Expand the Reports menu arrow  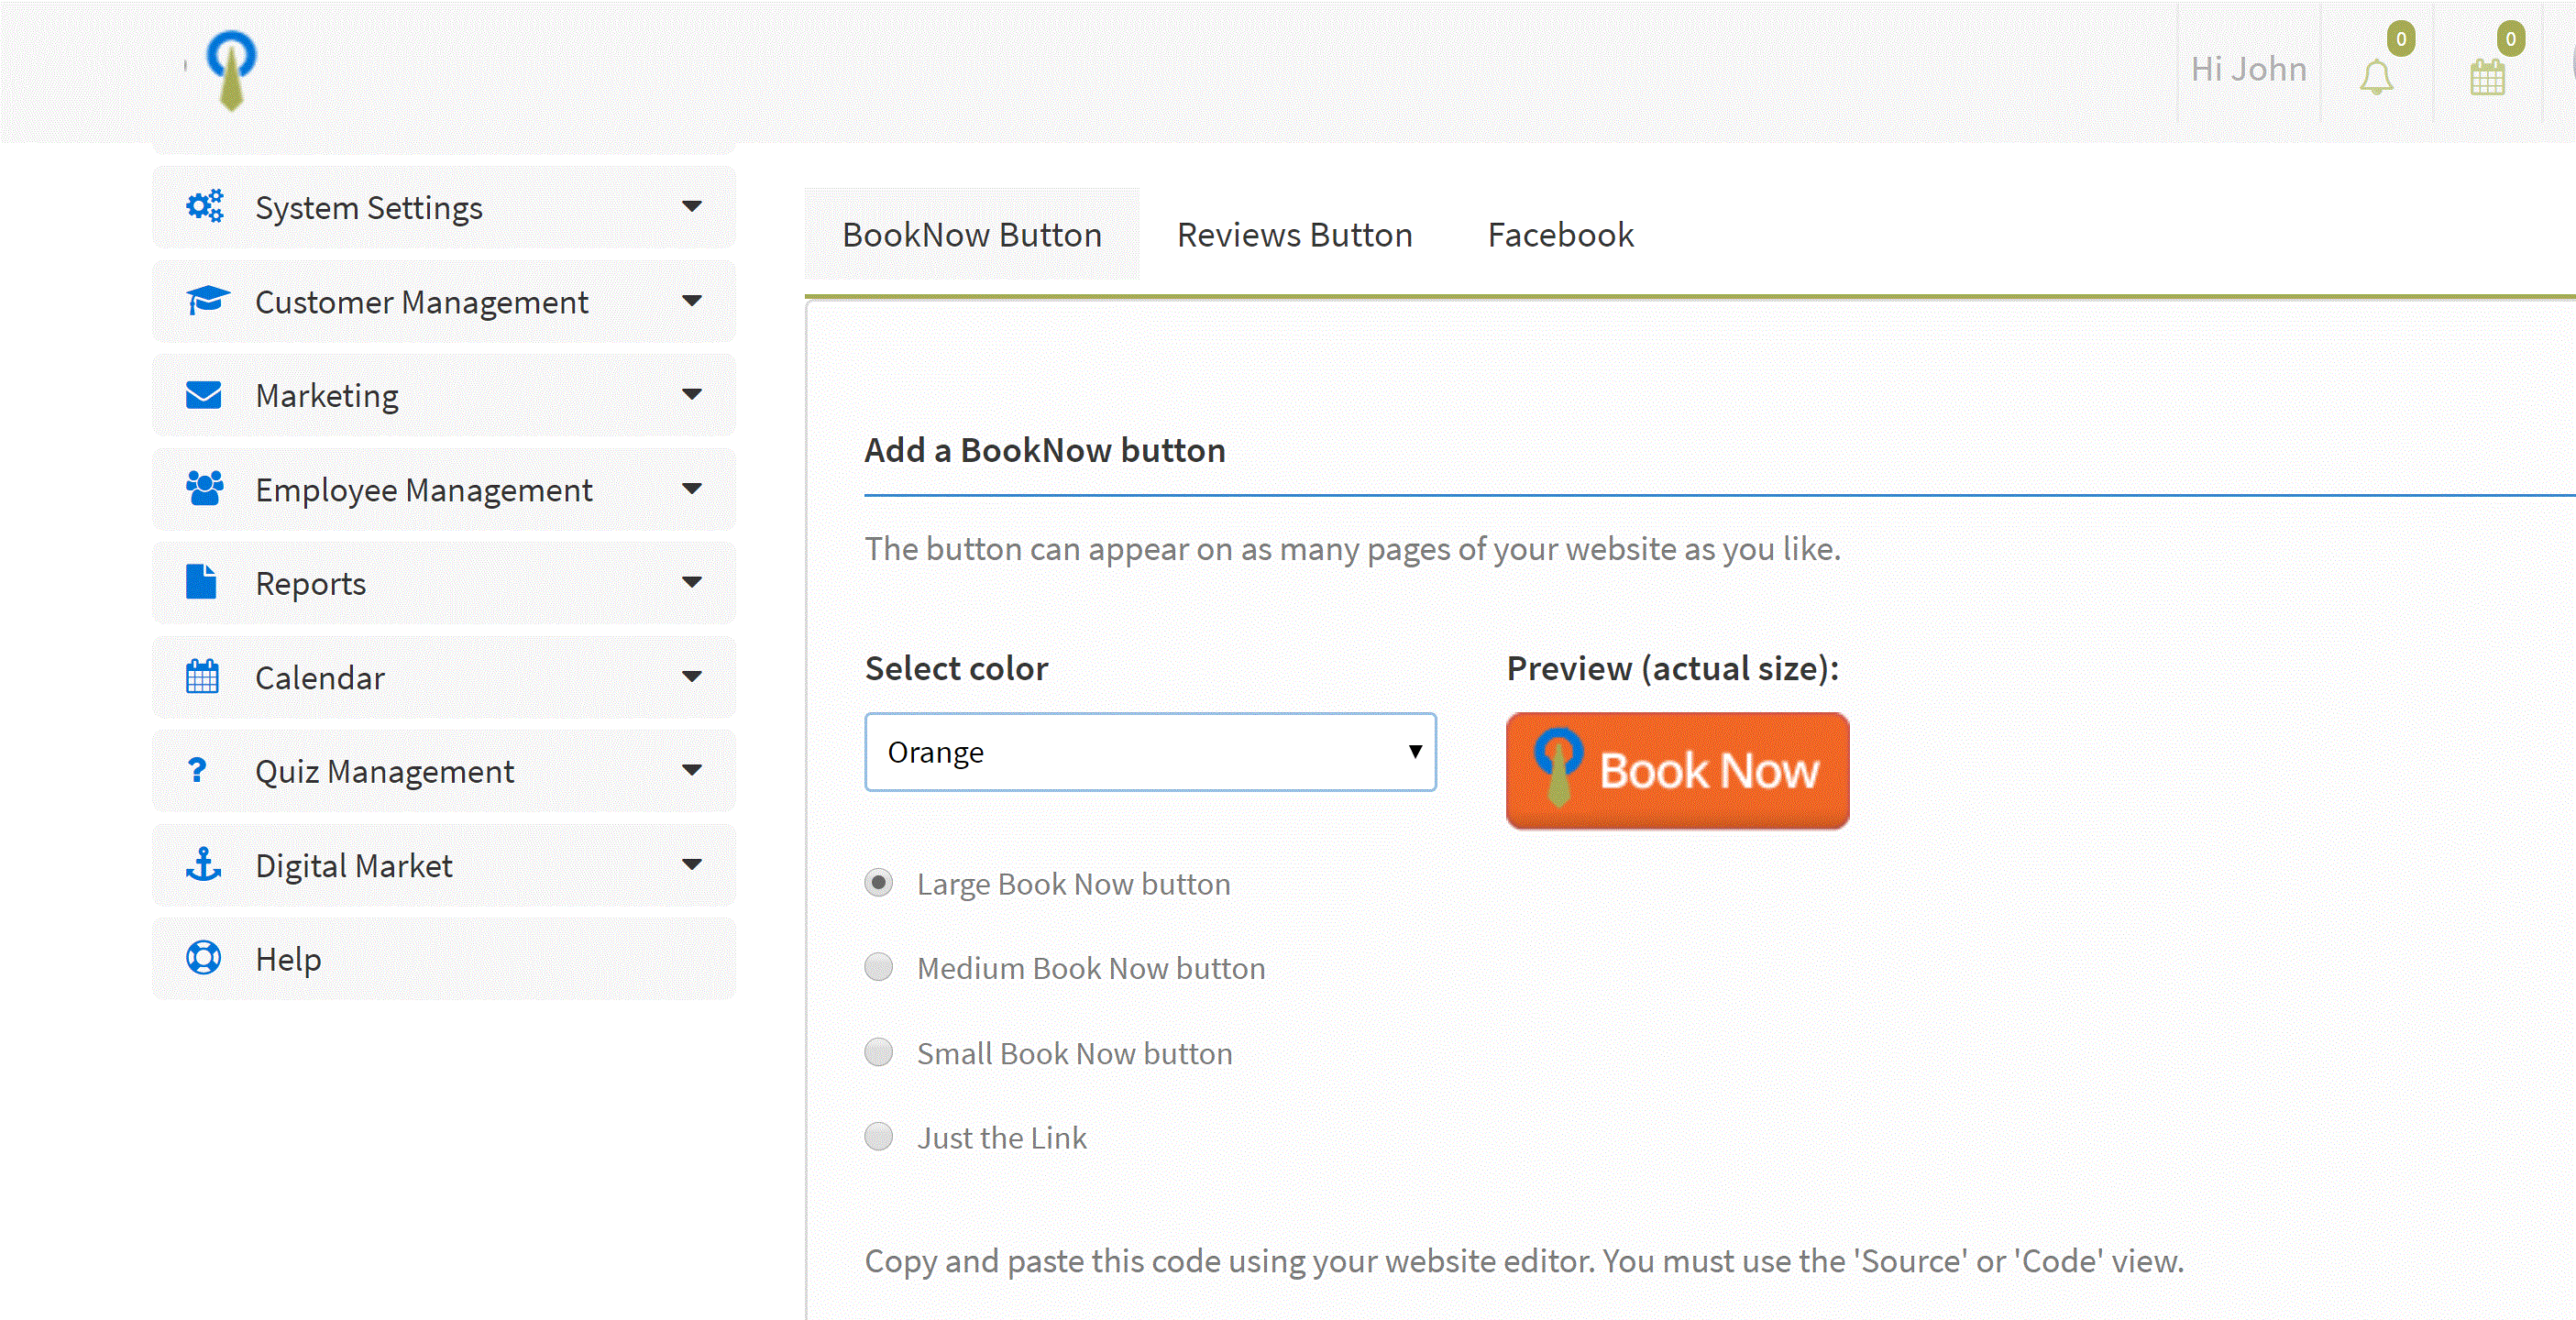tap(691, 583)
